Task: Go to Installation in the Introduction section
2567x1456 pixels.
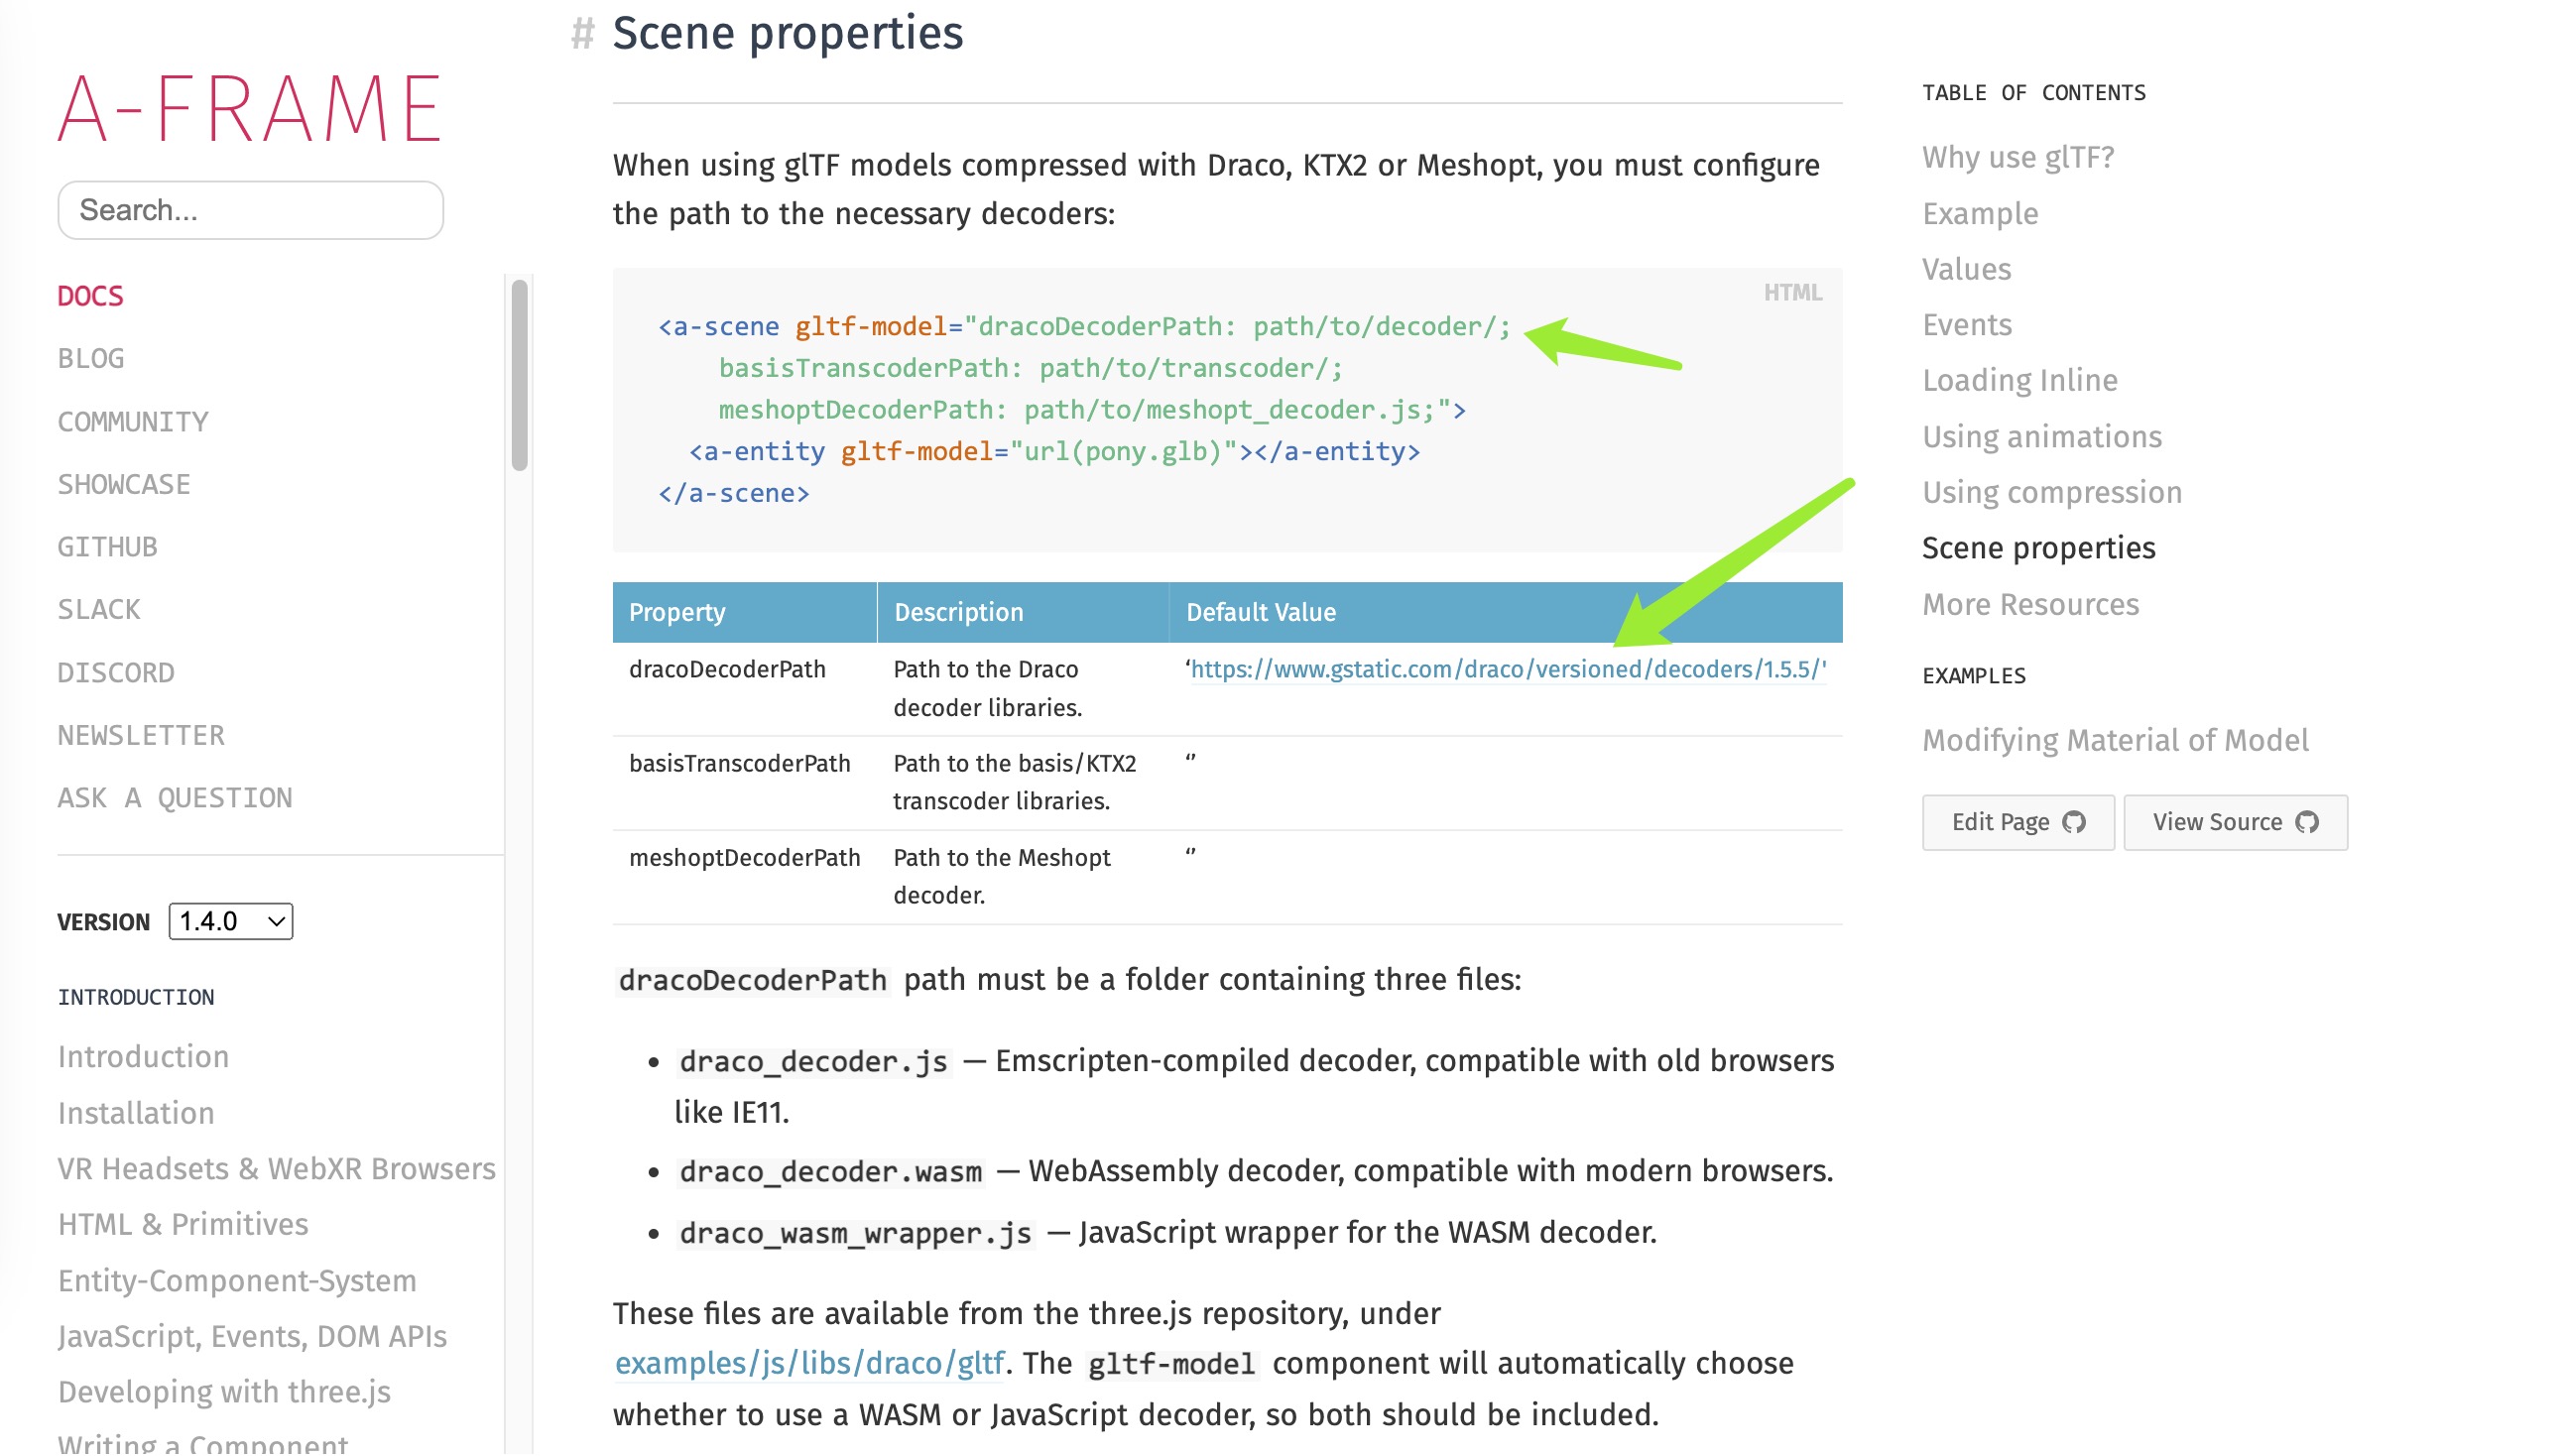Action: 136,1113
